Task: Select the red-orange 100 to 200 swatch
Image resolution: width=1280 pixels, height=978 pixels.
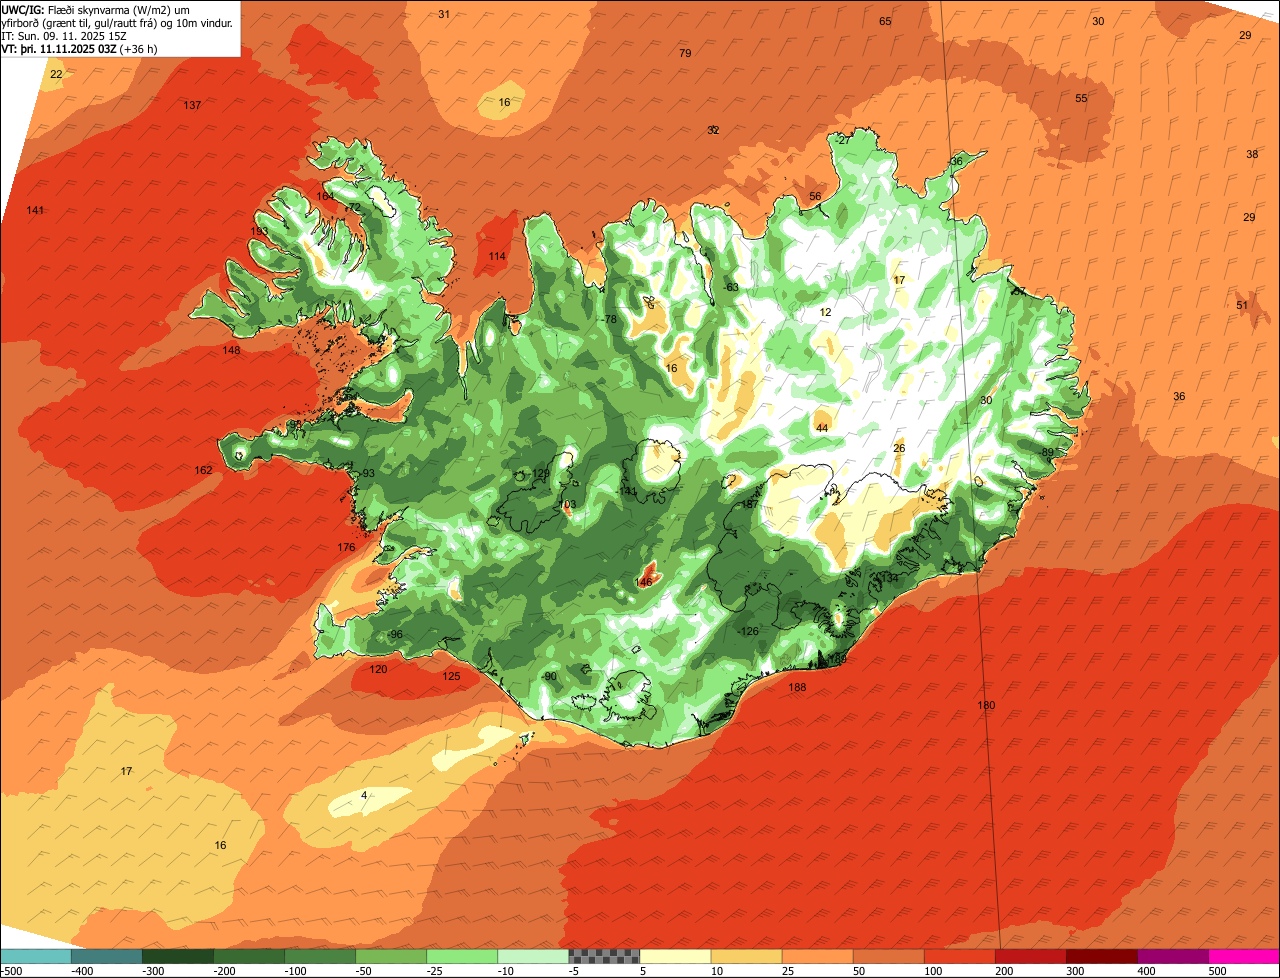Action: 960,956
